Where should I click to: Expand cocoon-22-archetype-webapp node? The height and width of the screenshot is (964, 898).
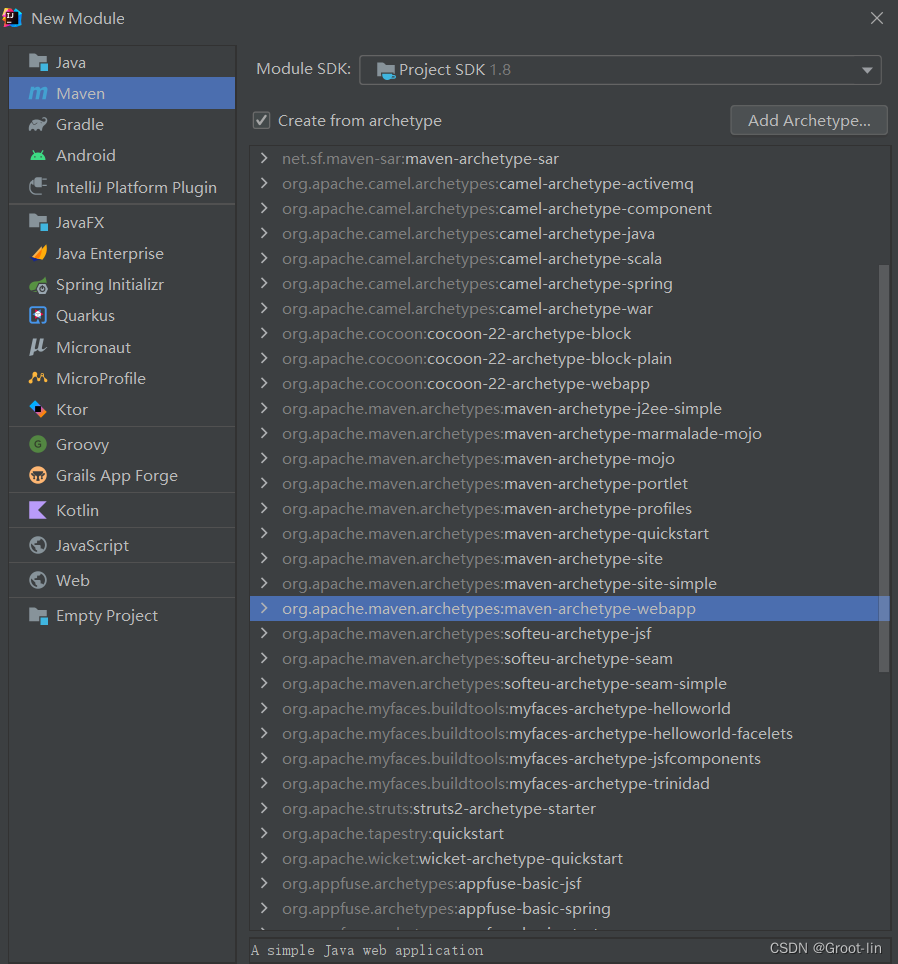[264, 384]
